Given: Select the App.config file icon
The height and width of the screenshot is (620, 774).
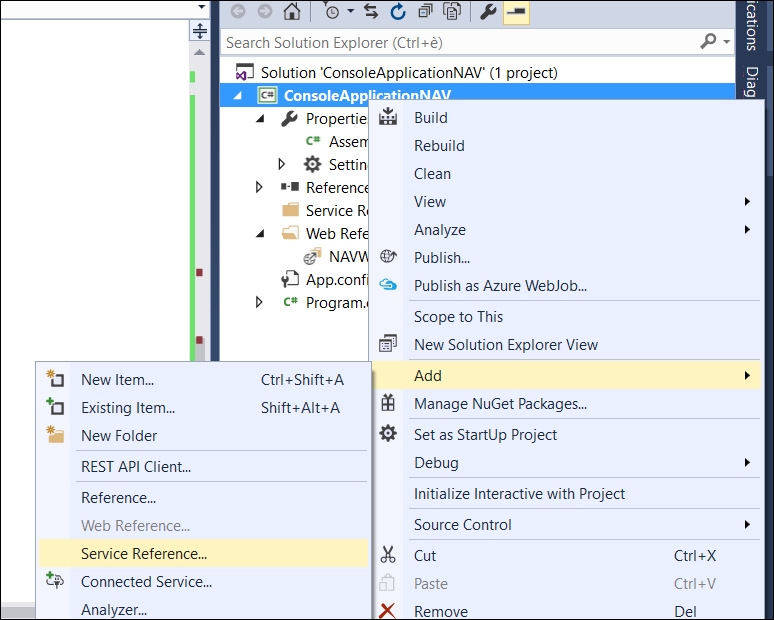Looking at the screenshot, I should tap(290, 279).
